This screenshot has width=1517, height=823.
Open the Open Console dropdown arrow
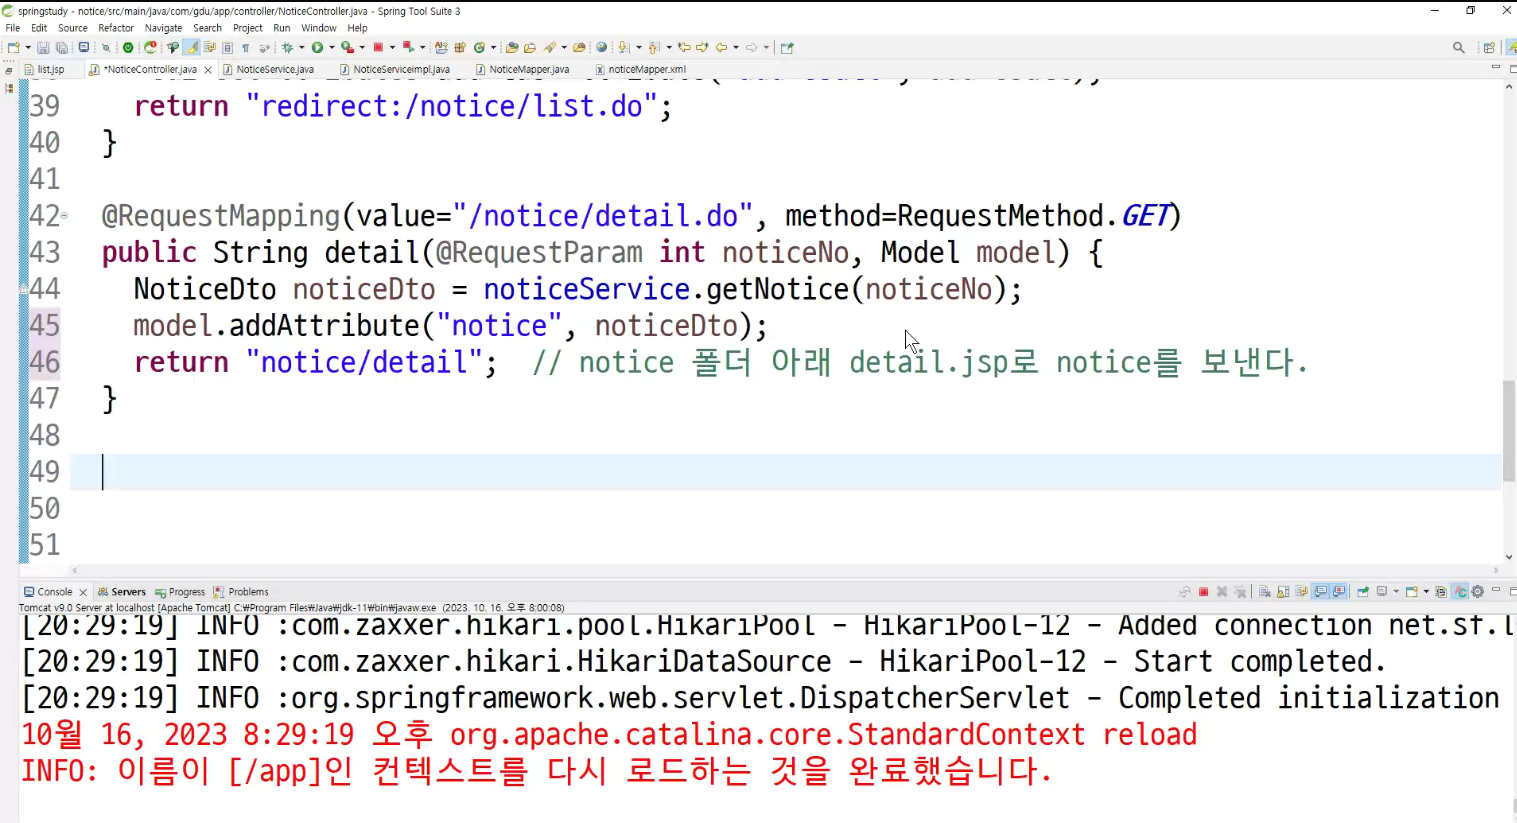[1426, 592]
